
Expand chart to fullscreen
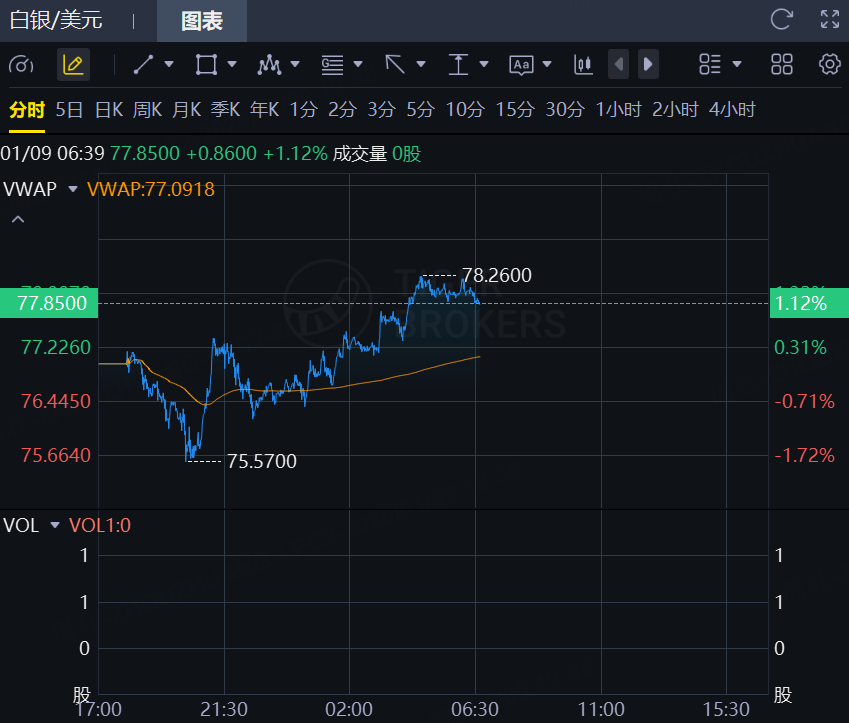coord(829,19)
